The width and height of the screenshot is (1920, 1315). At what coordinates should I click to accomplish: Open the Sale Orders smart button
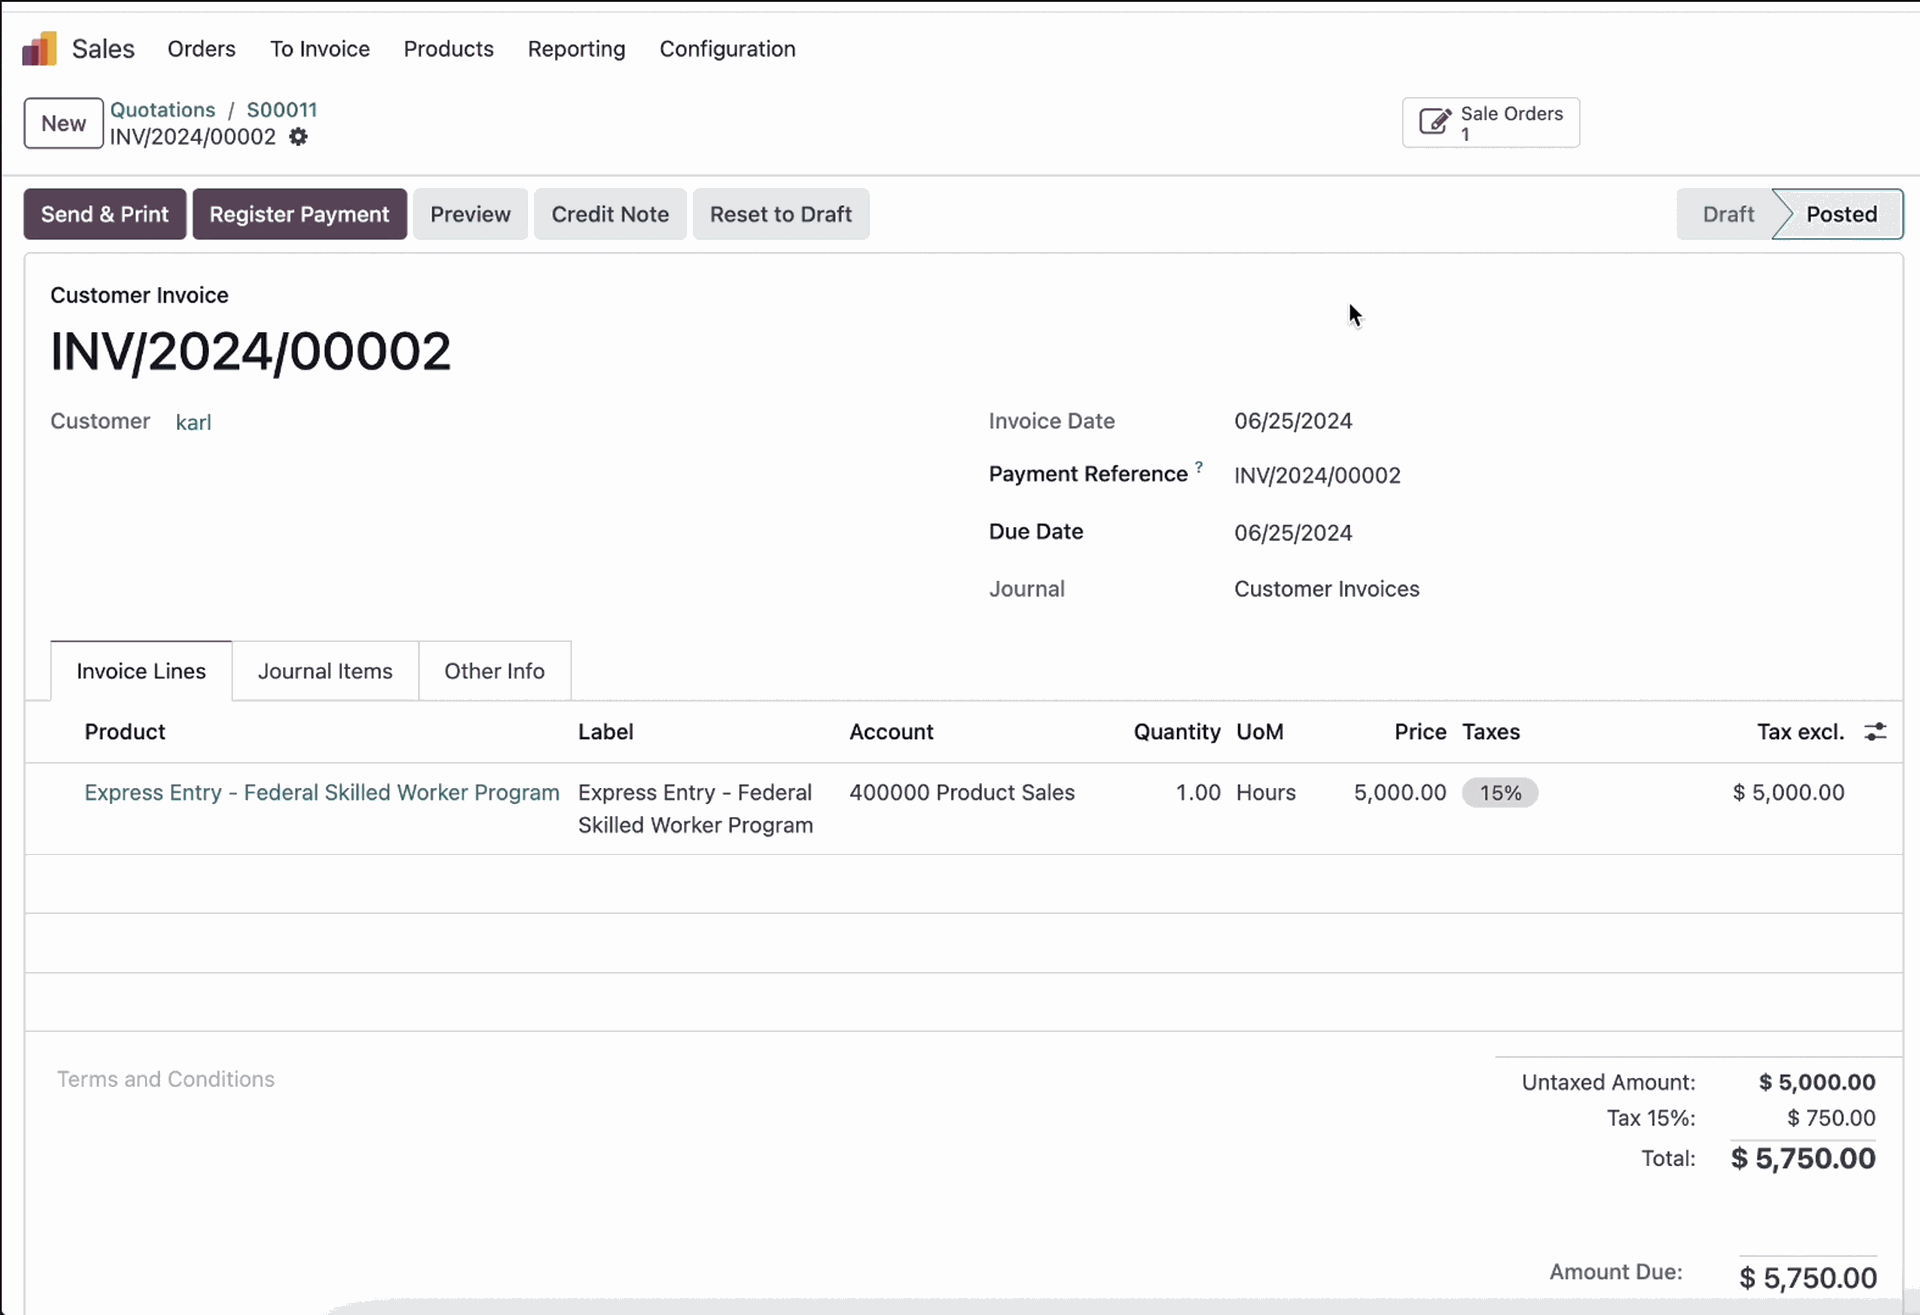pyautogui.click(x=1490, y=122)
